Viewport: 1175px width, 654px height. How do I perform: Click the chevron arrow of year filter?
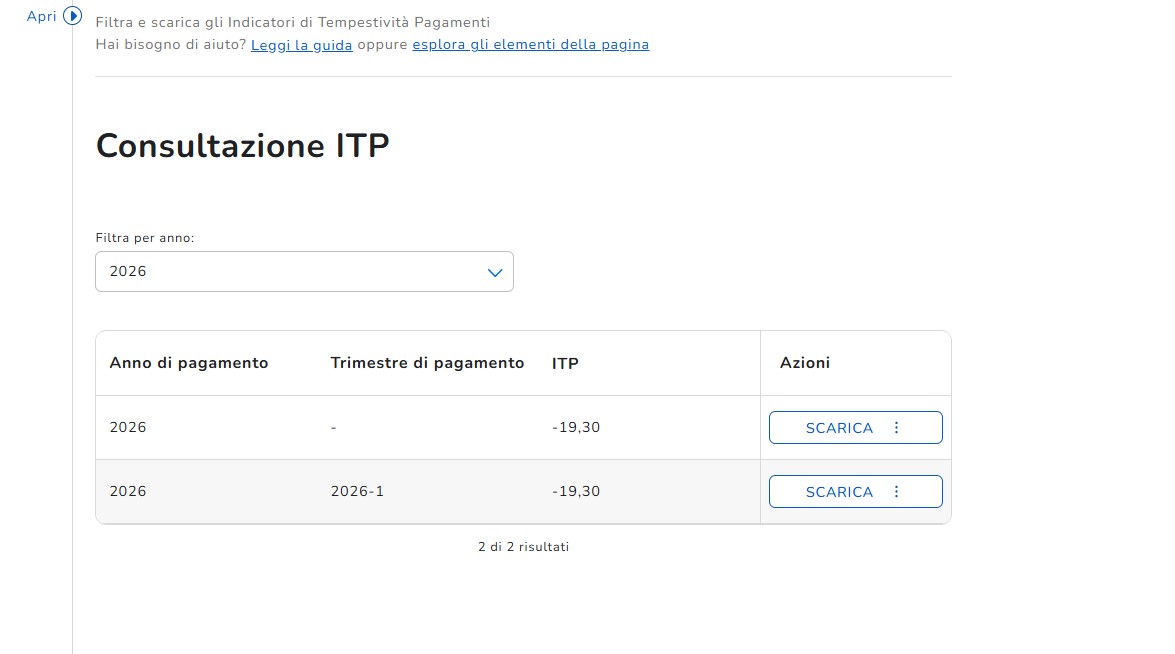tap(494, 272)
